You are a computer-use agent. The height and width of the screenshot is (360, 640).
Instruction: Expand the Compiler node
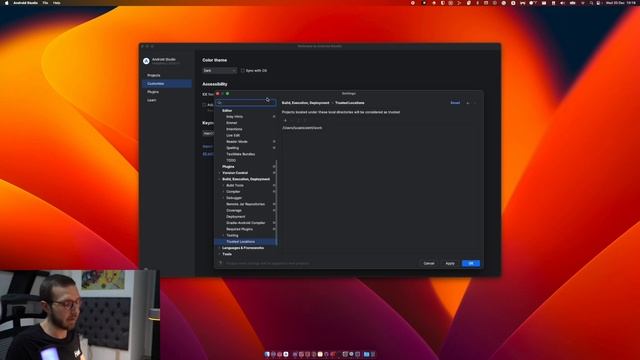(223, 191)
